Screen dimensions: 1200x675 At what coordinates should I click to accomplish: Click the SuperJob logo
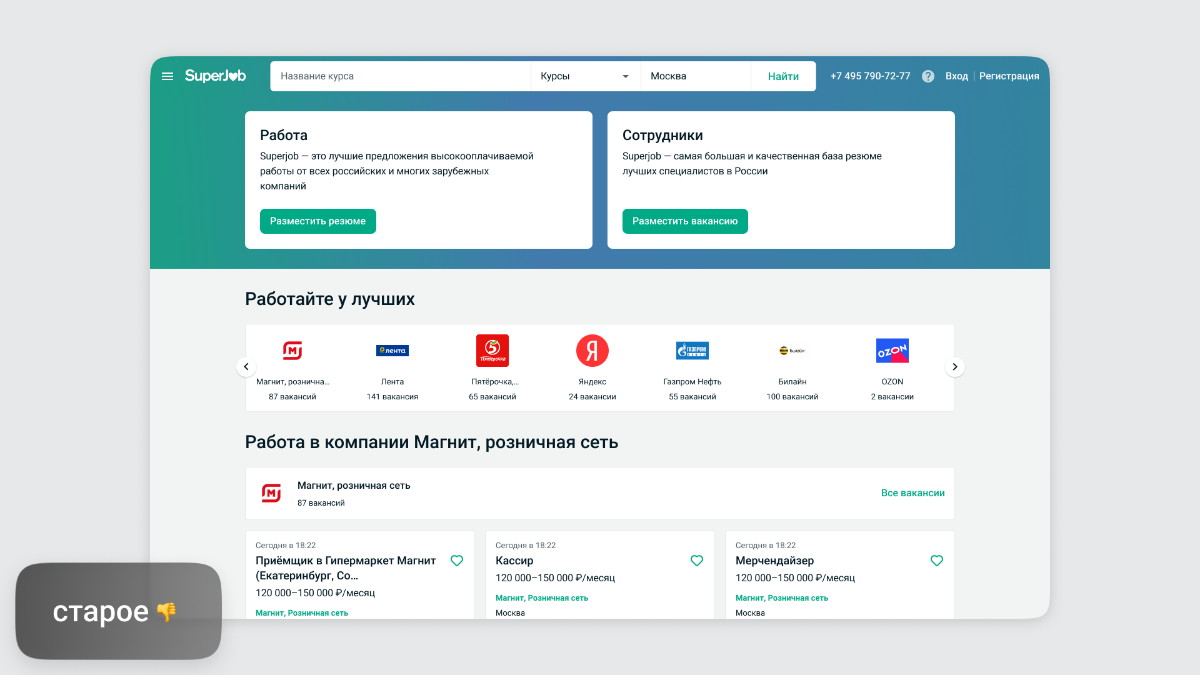213,76
